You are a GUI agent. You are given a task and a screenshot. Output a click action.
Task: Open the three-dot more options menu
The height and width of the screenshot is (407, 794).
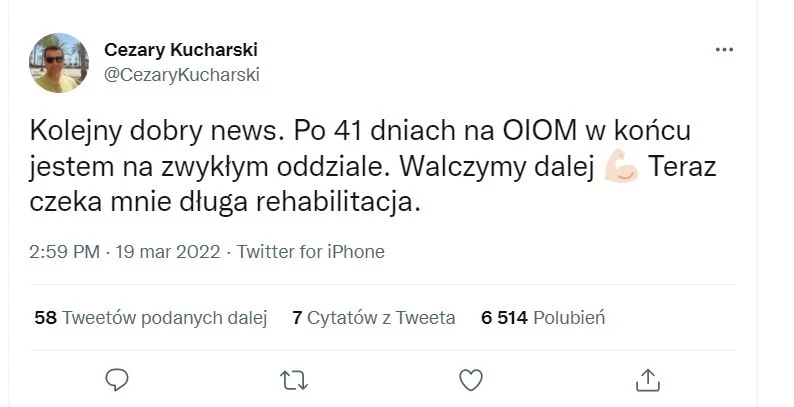tap(724, 50)
